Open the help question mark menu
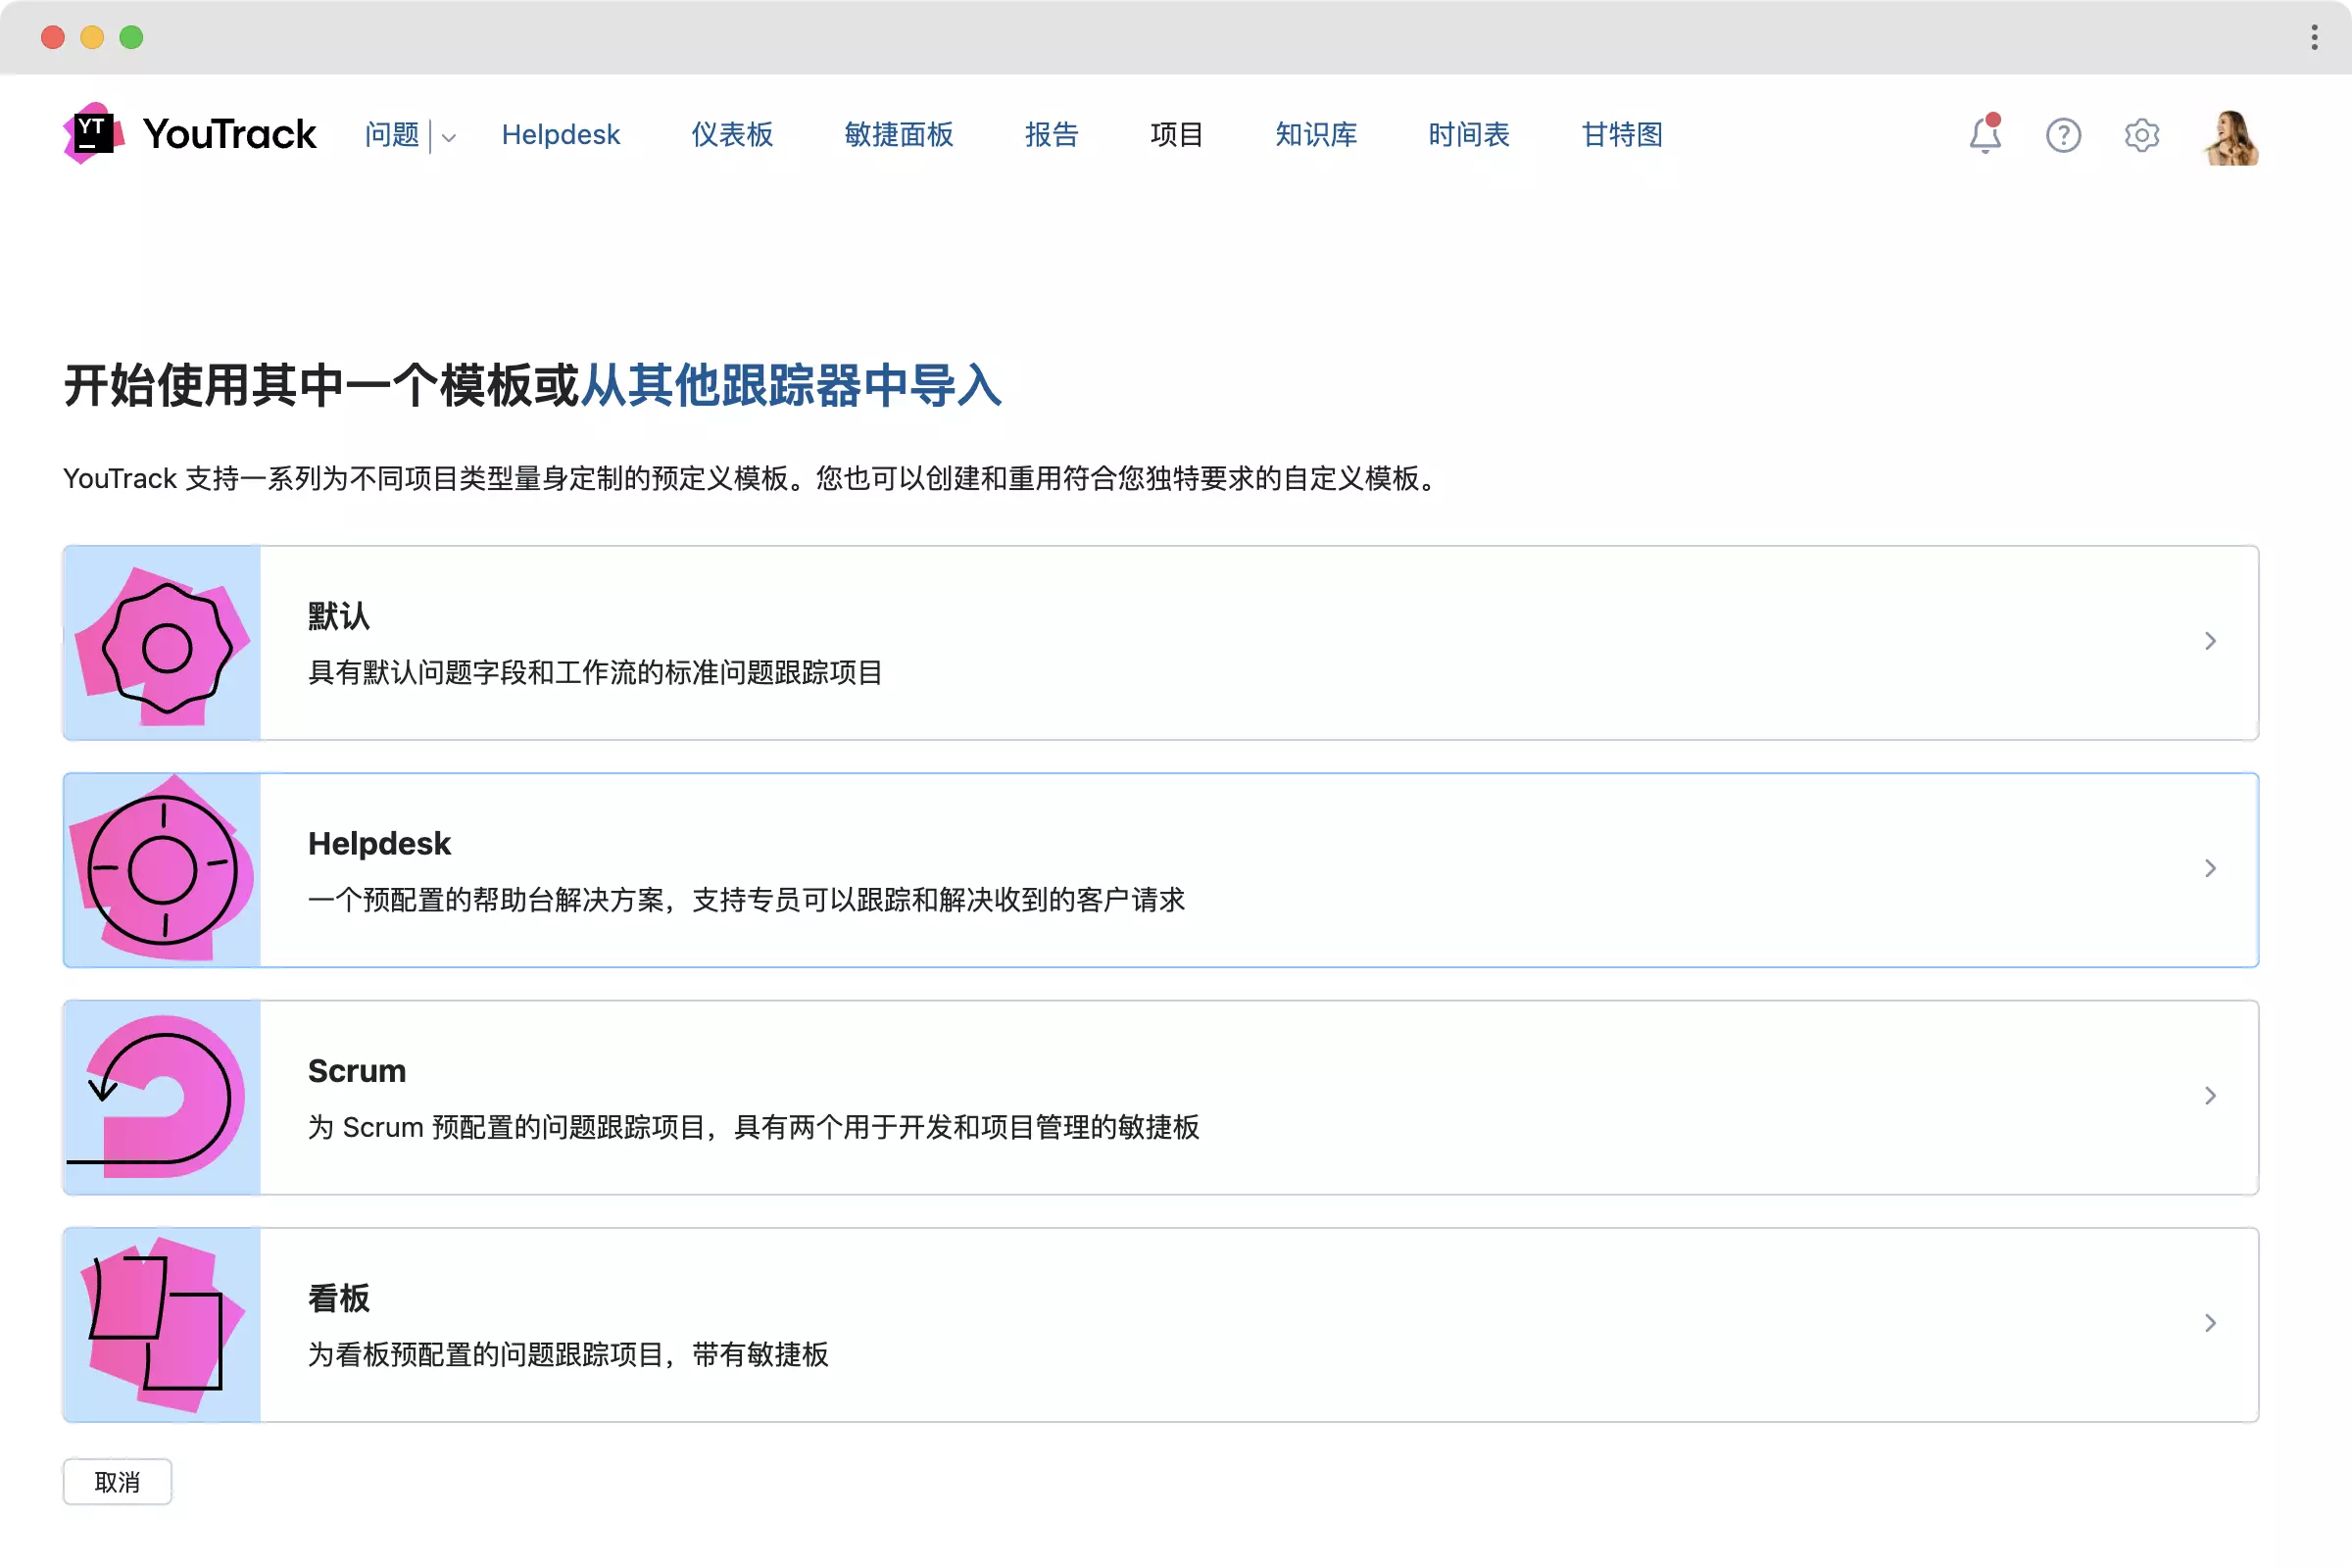This screenshot has height=1568, width=2352. 2062,135
